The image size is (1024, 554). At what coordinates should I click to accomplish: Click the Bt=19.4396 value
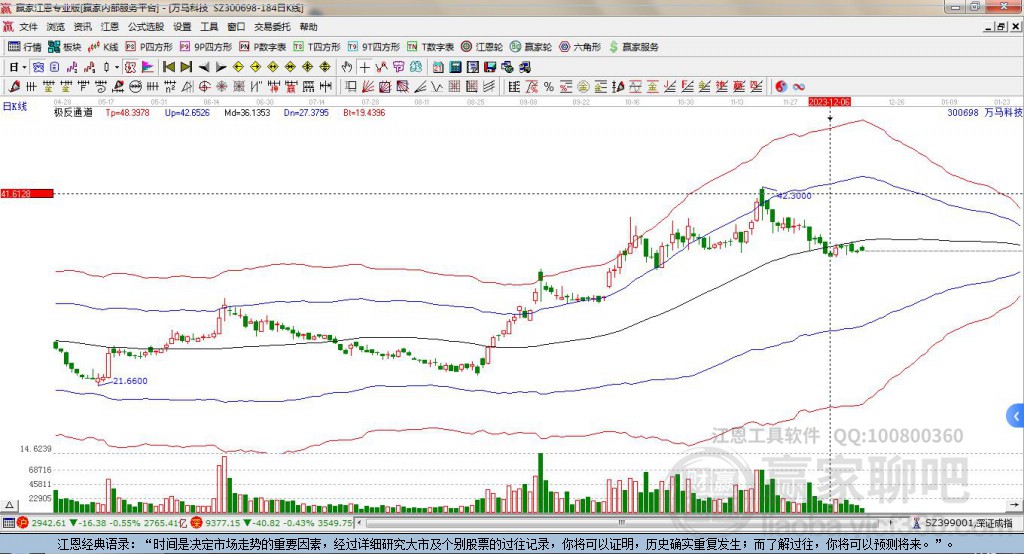coord(364,112)
